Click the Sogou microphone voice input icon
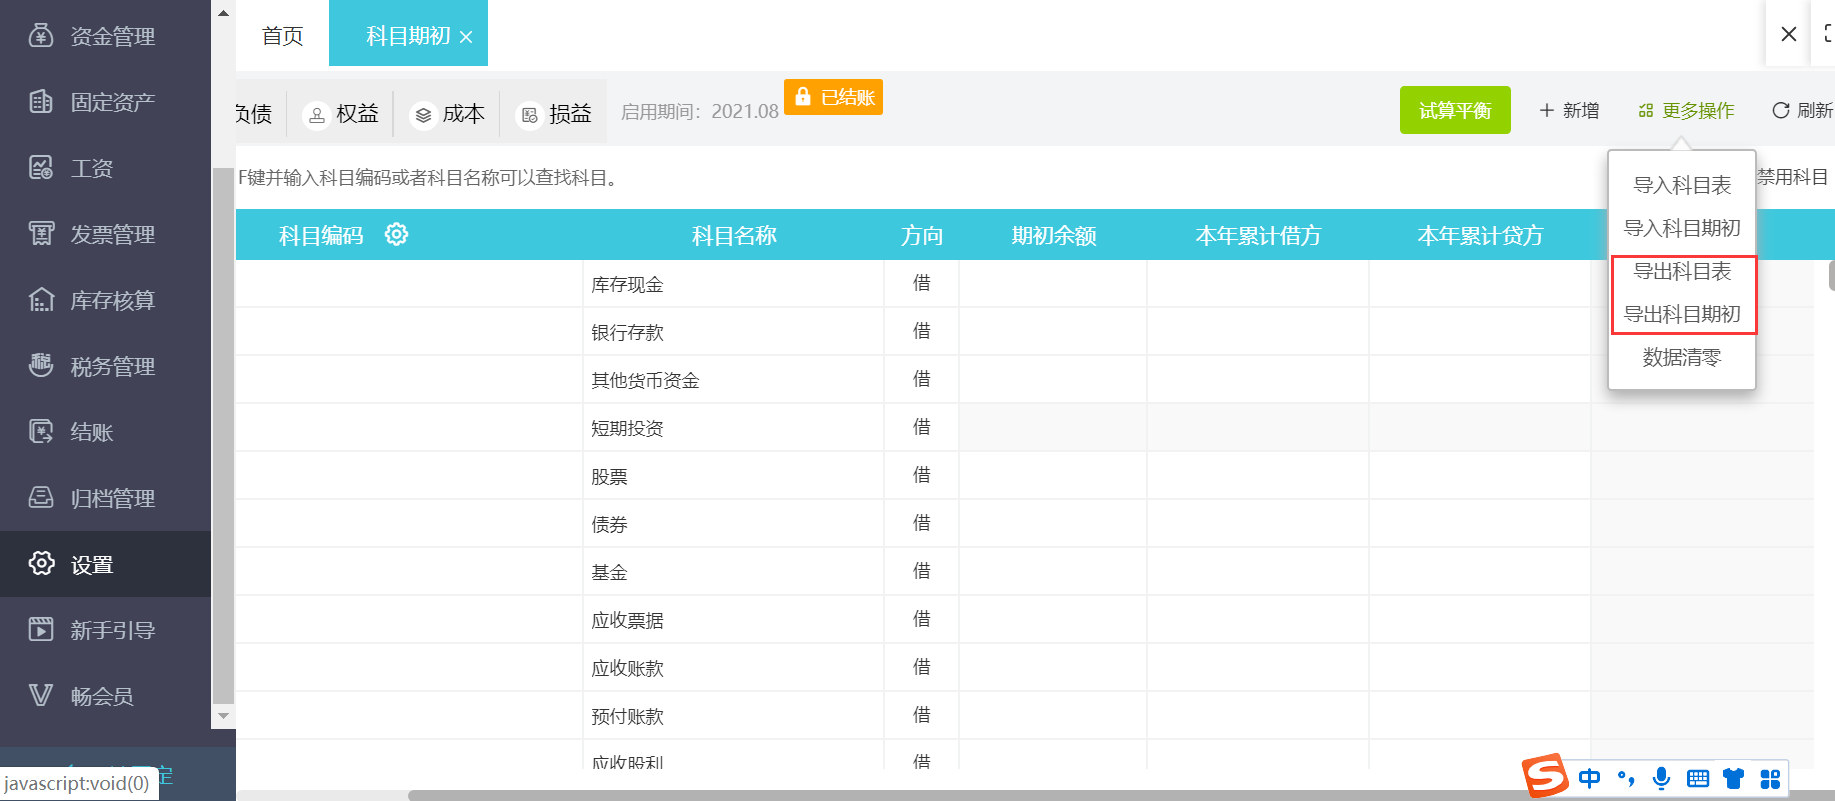This screenshot has width=1835, height=801. point(1661,779)
